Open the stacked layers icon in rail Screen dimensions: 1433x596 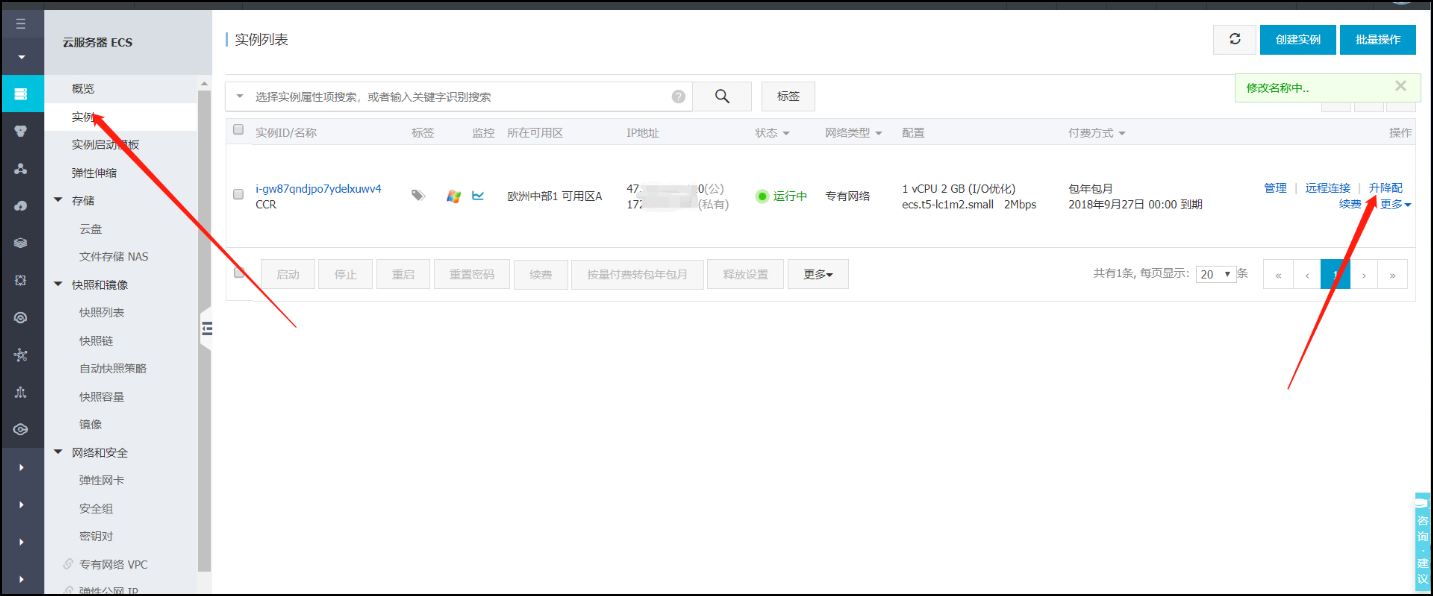(21, 243)
